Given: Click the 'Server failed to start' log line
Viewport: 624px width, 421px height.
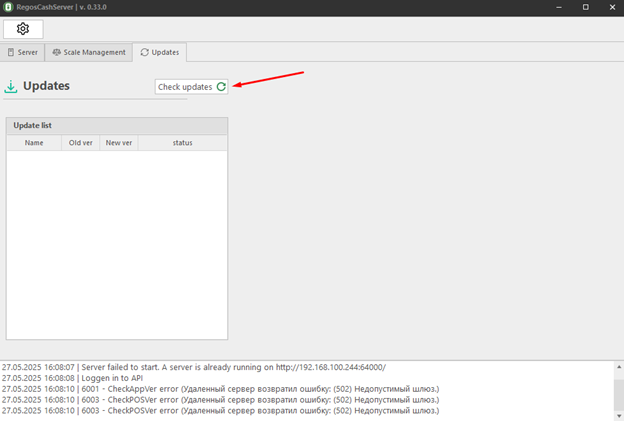Looking at the screenshot, I should point(193,367).
